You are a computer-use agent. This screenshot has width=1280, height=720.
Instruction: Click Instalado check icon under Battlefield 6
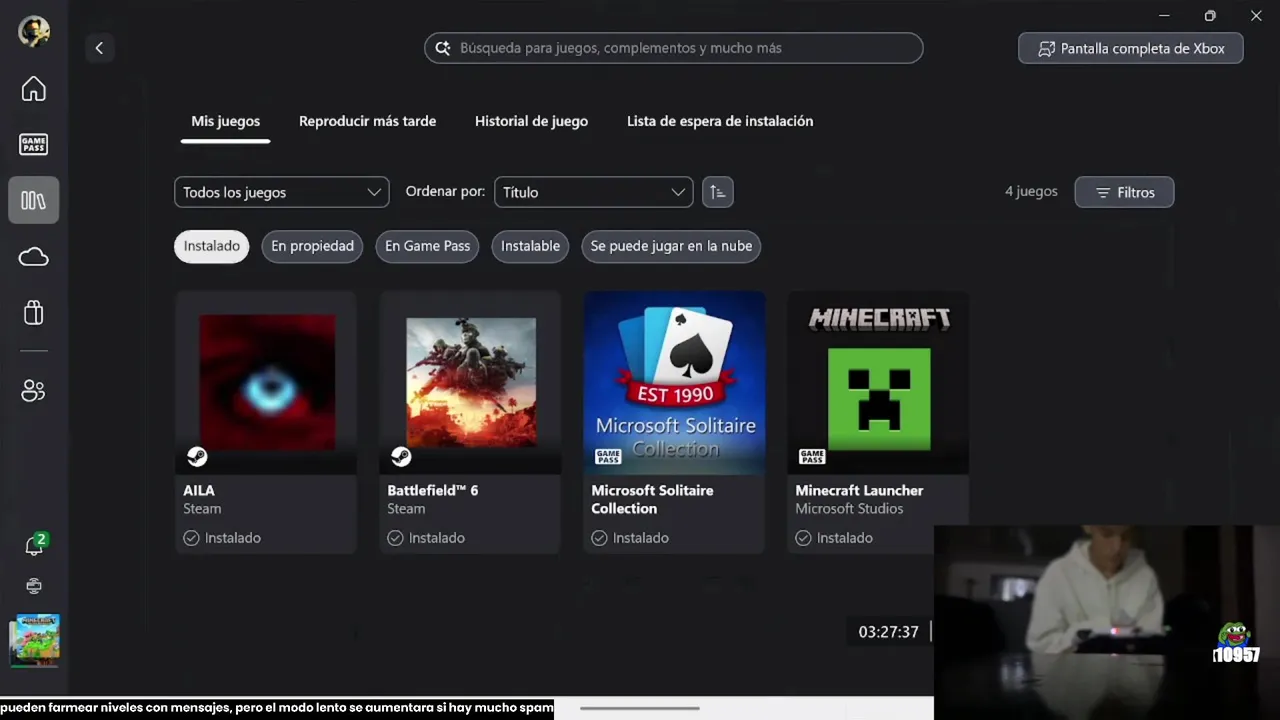click(x=395, y=538)
